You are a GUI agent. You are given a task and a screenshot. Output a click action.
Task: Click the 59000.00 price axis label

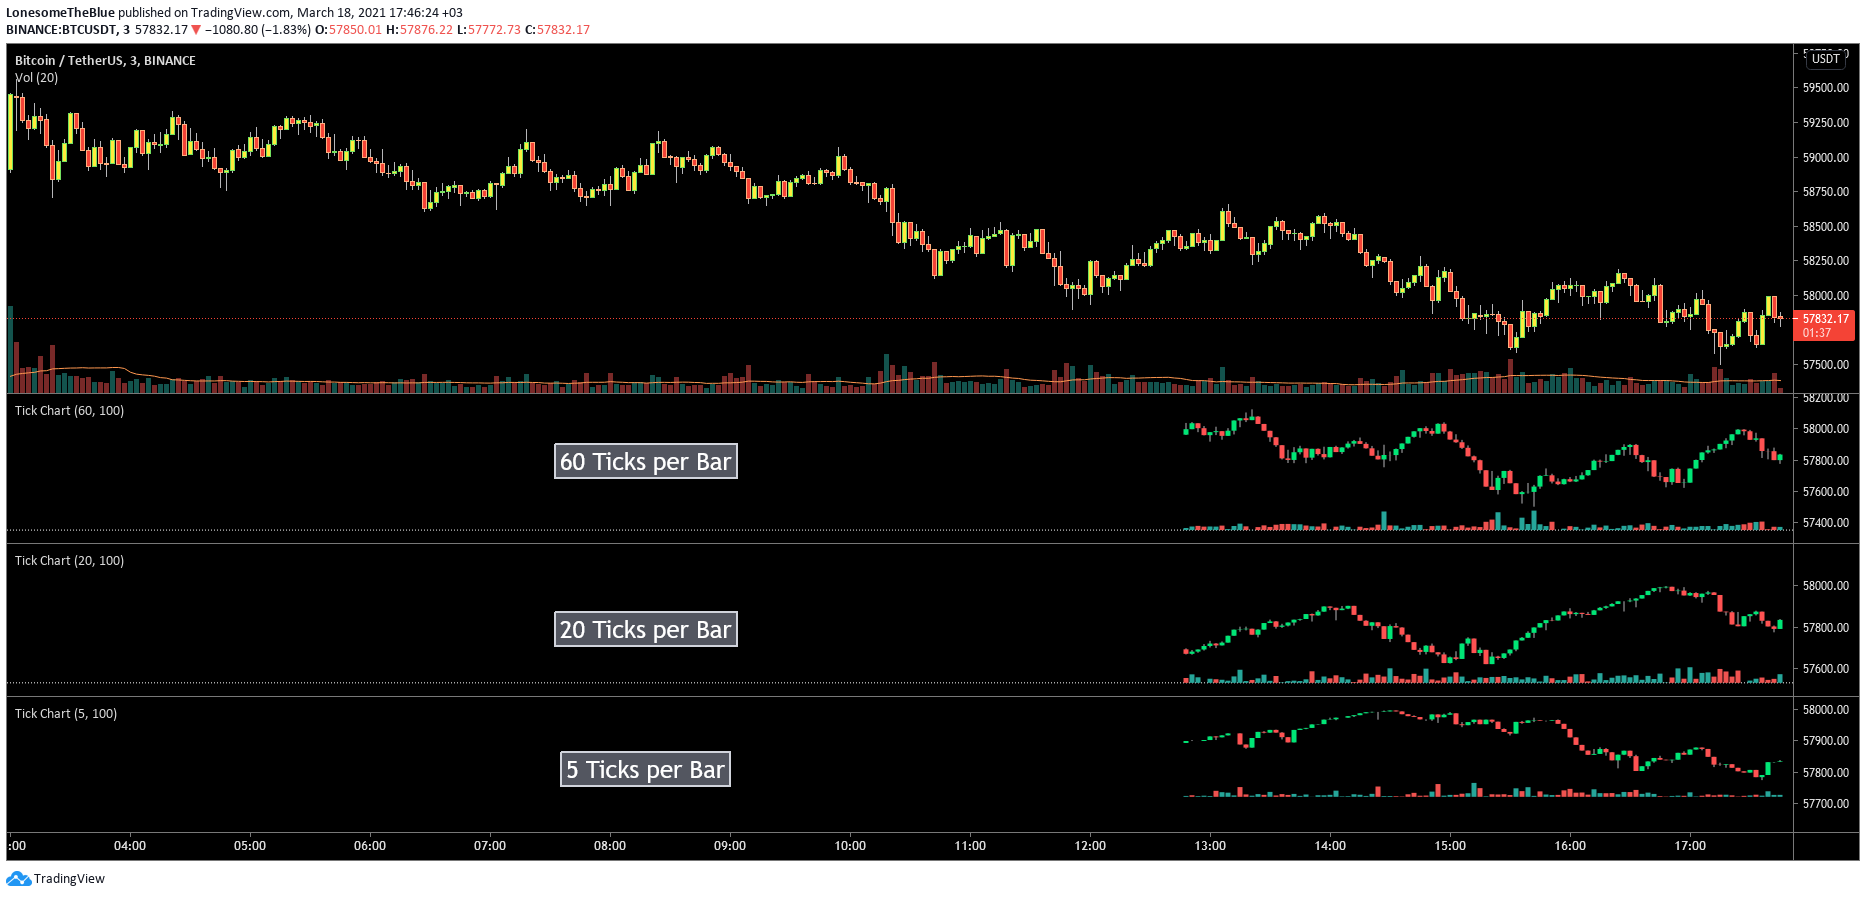[1826, 158]
